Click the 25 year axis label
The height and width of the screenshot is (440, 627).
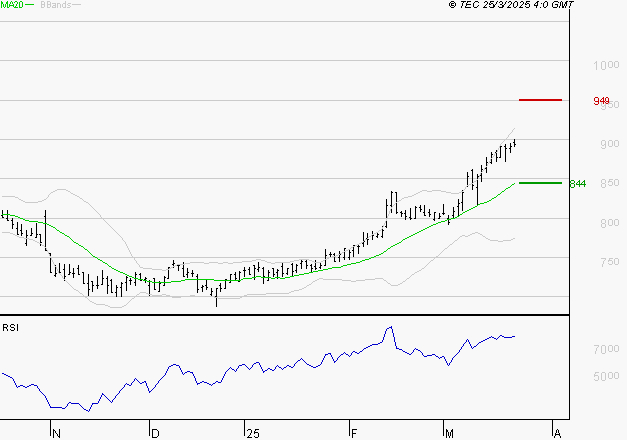pos(253,434)
